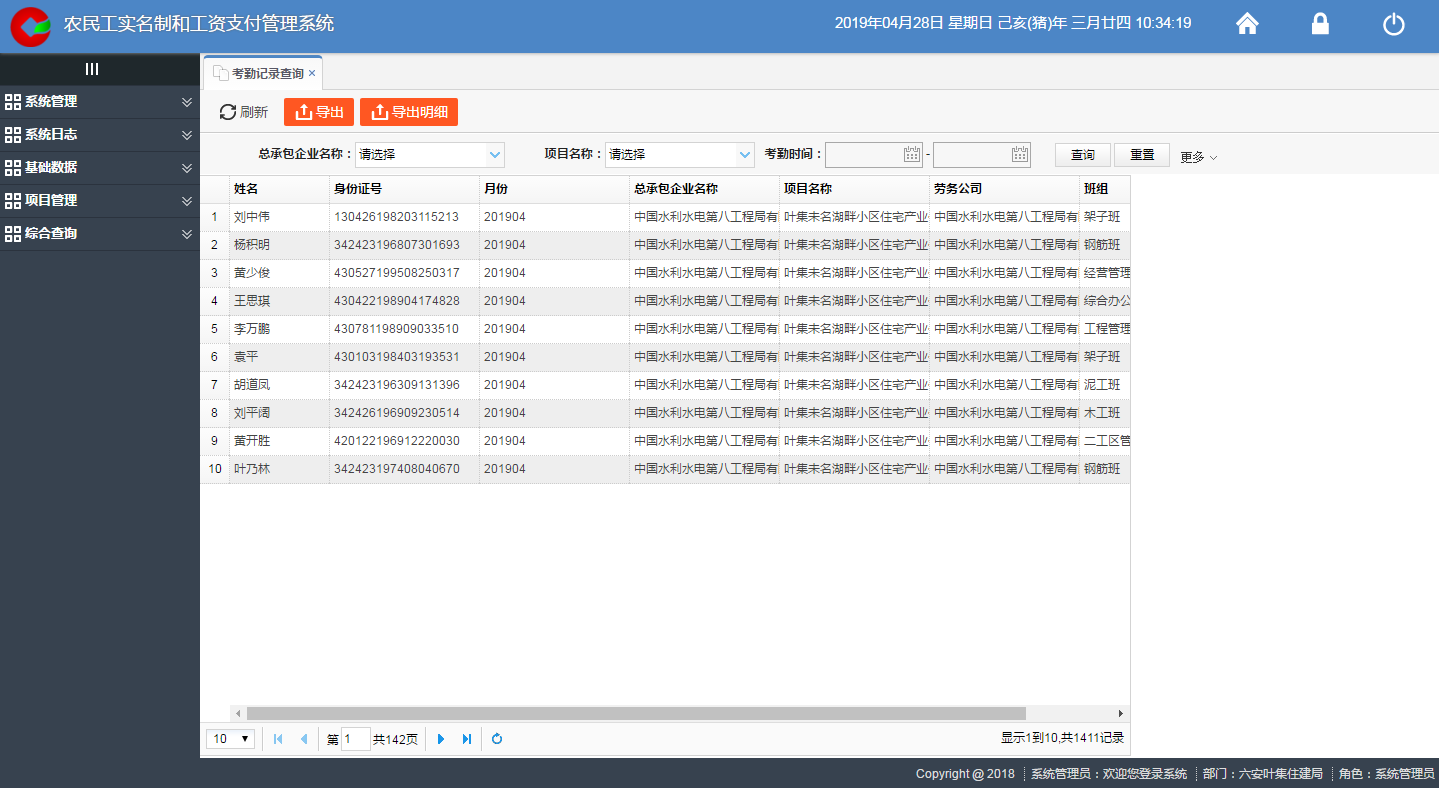
Task: Go to previous page of results
Action: coord(304,739)
